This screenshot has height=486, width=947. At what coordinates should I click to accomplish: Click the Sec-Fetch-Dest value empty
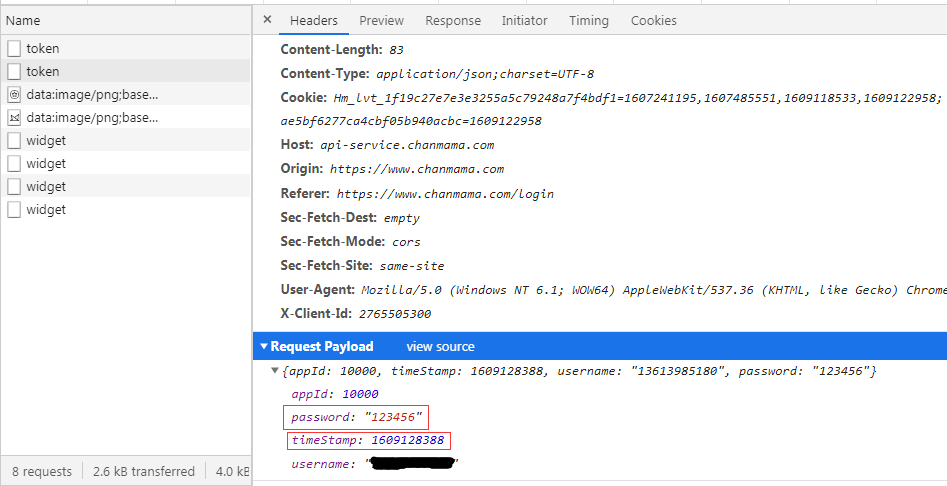coord(402,218)
